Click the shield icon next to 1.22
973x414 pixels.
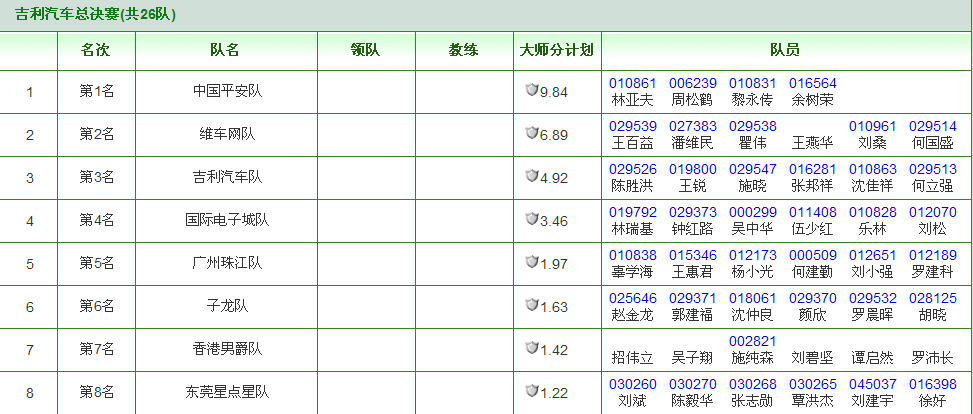pos(532,391)
